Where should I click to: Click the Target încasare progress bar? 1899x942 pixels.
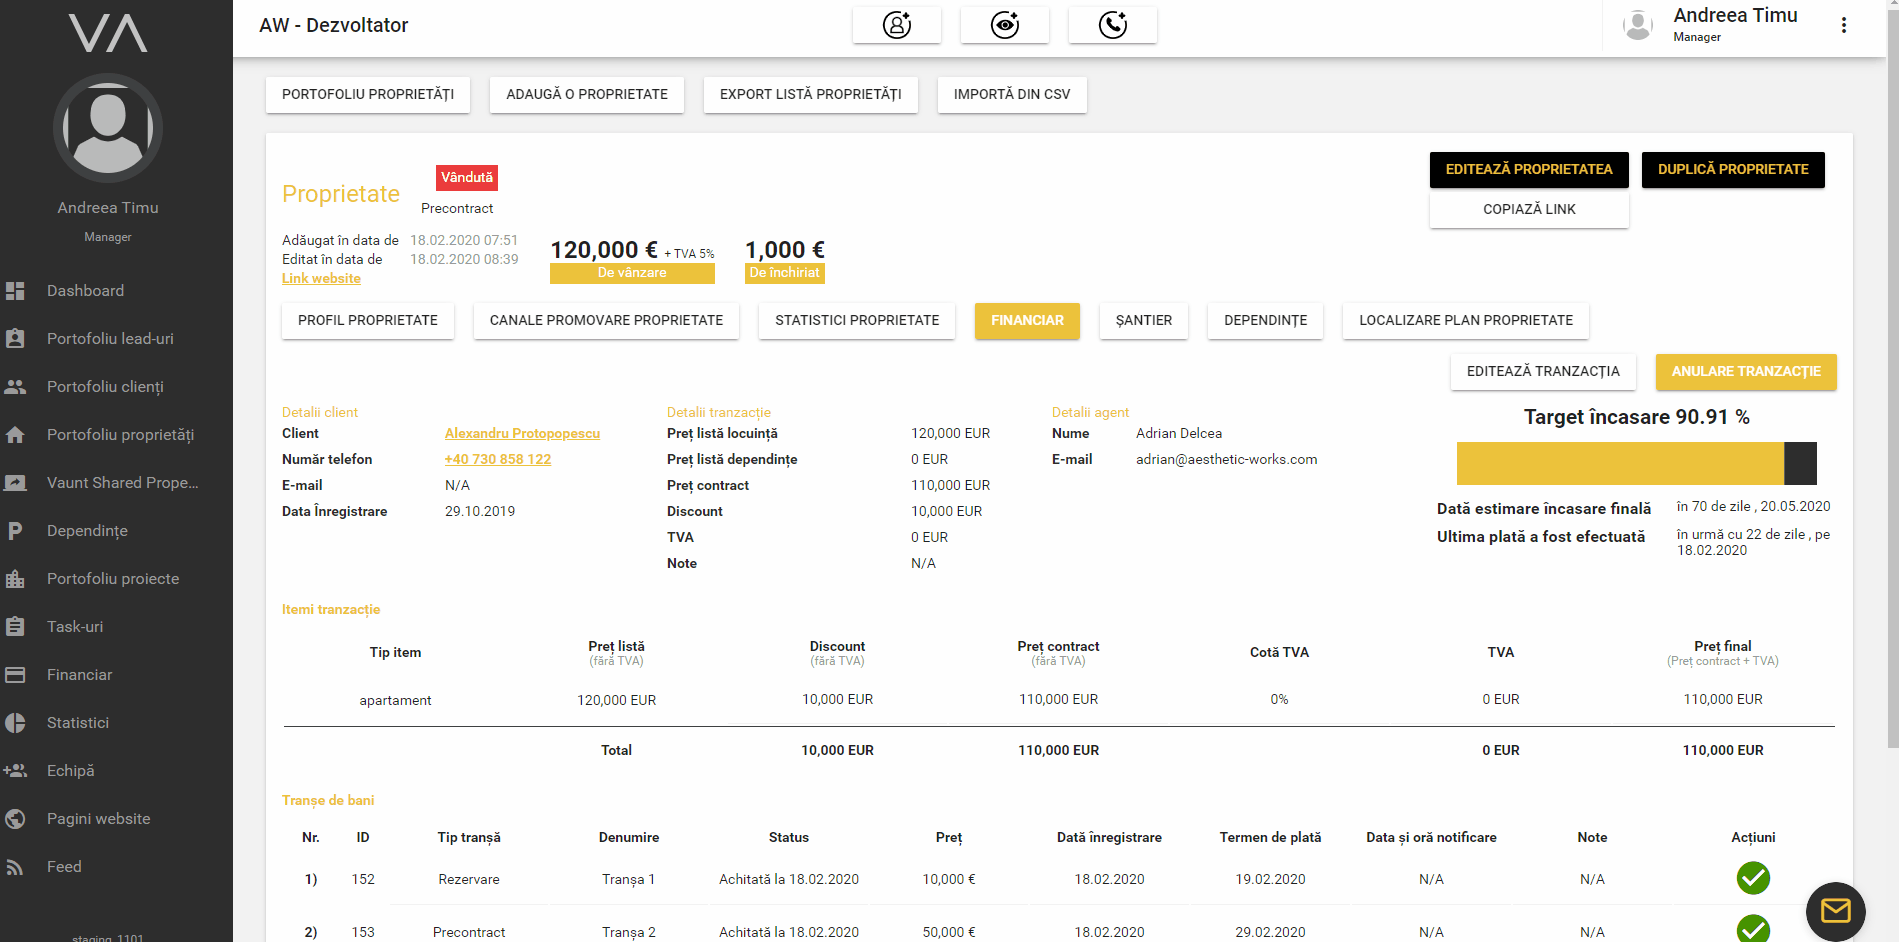click(x=1636, y=464)
